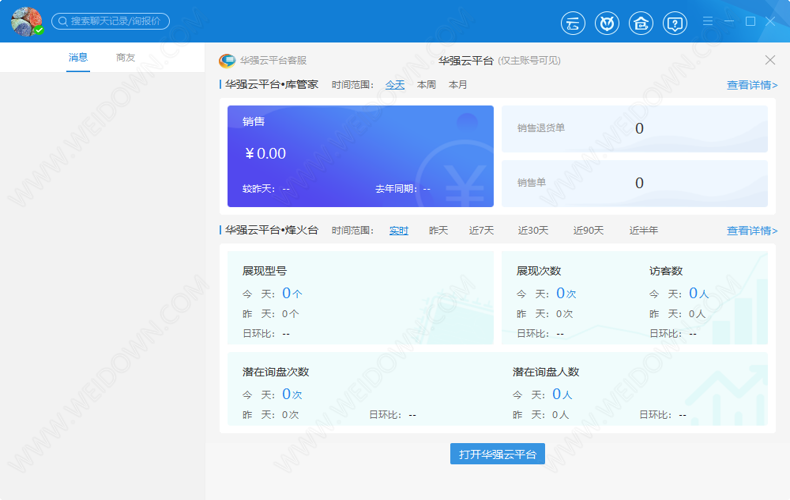Select 近7天 time range for 烽火台
The width and height of the screenshot is (790, 500).
pos(481,231)
